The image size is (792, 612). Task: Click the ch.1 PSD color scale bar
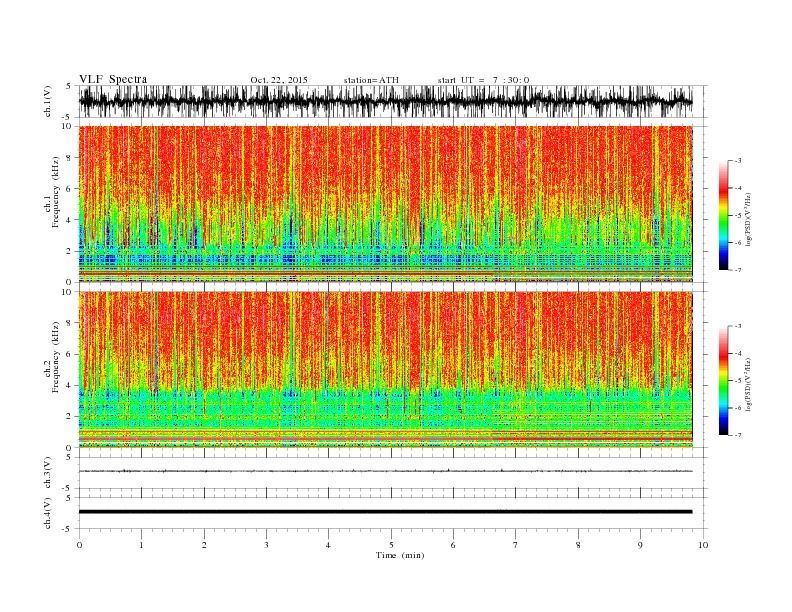pyautogui.click(x=723, y=215)
